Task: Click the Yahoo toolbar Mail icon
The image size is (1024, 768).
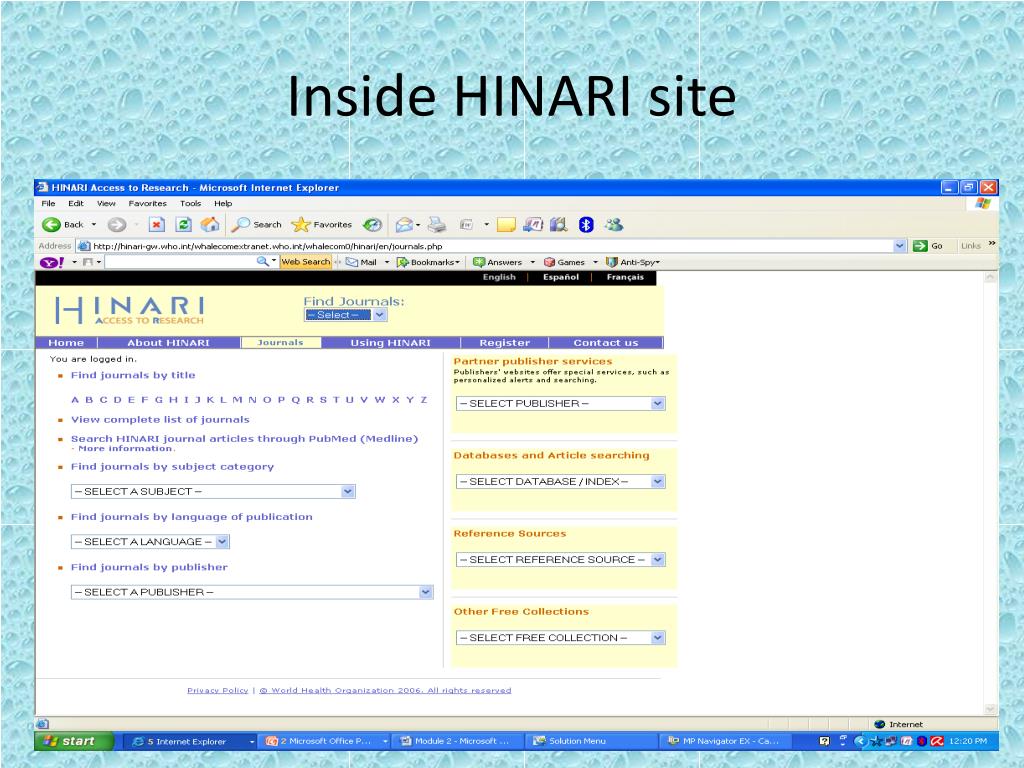Action: pos(361,263)
